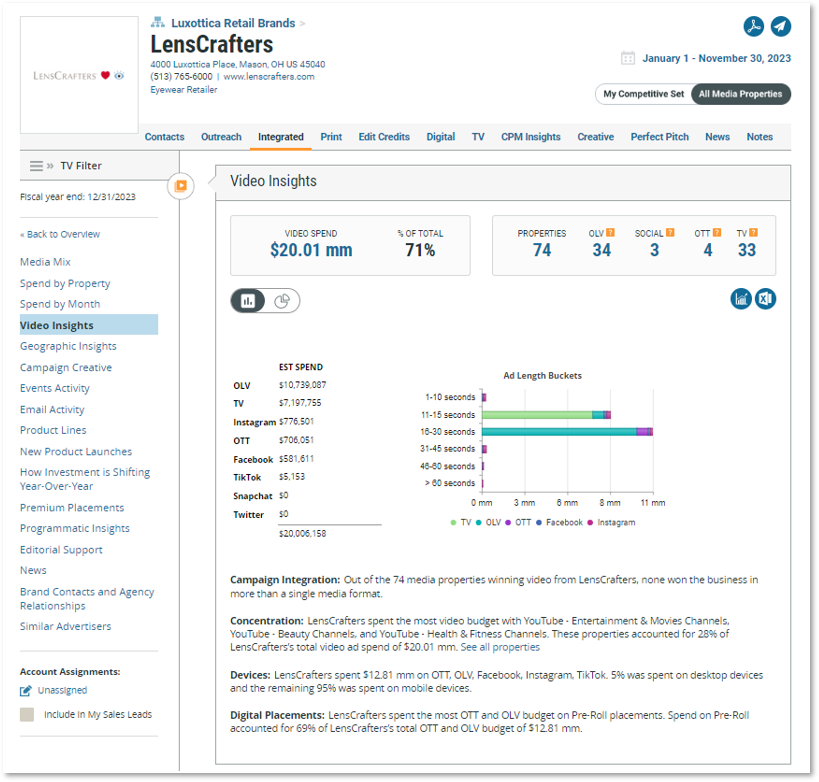This screenshot has height=782, width=819.
Task: Open the Outreach tab
Action: [x=221, y=137]
